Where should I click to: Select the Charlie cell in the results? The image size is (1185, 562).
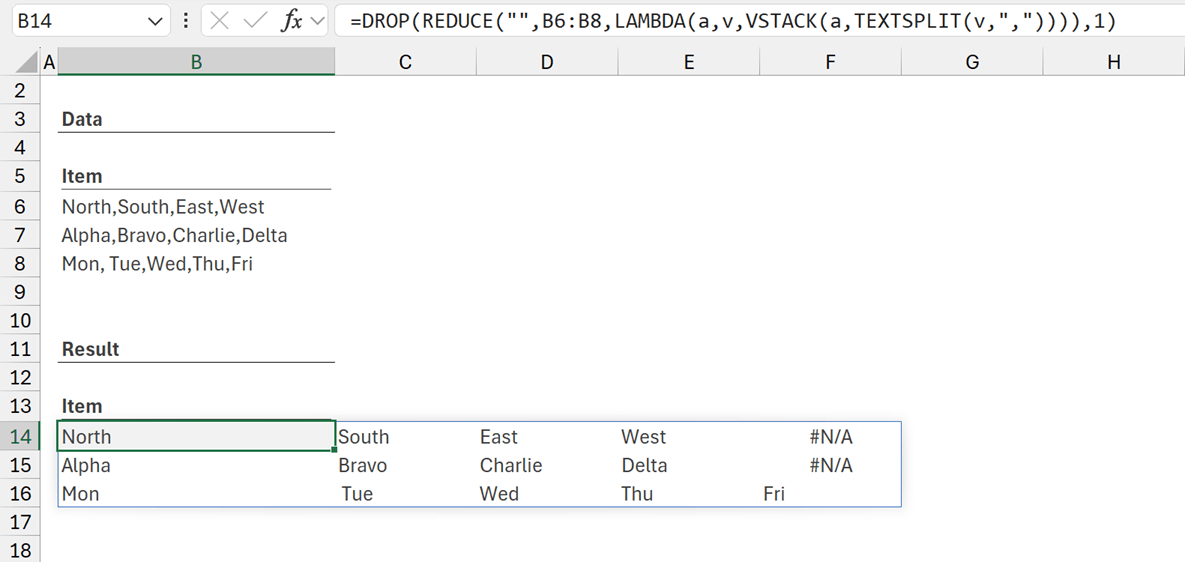coord(511,466)
